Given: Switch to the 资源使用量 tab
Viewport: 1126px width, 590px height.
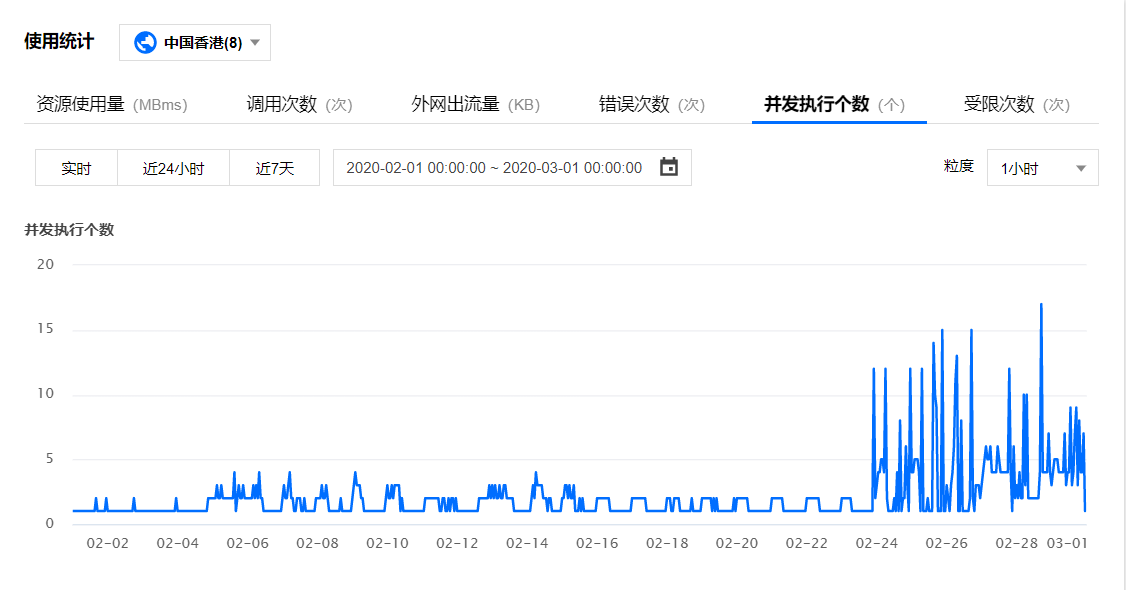Looking at the screenshot, I should [x=111, y=104].
